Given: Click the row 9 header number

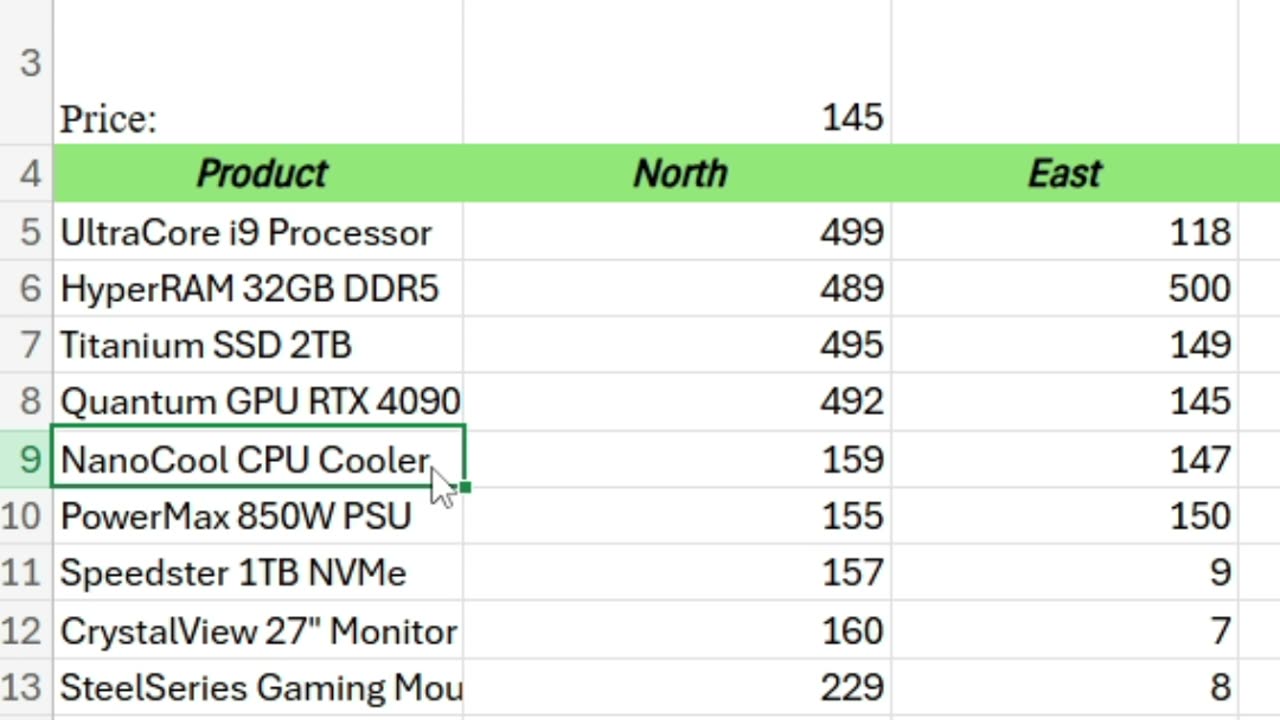Looking at the screenshot, I should point(27,459).
